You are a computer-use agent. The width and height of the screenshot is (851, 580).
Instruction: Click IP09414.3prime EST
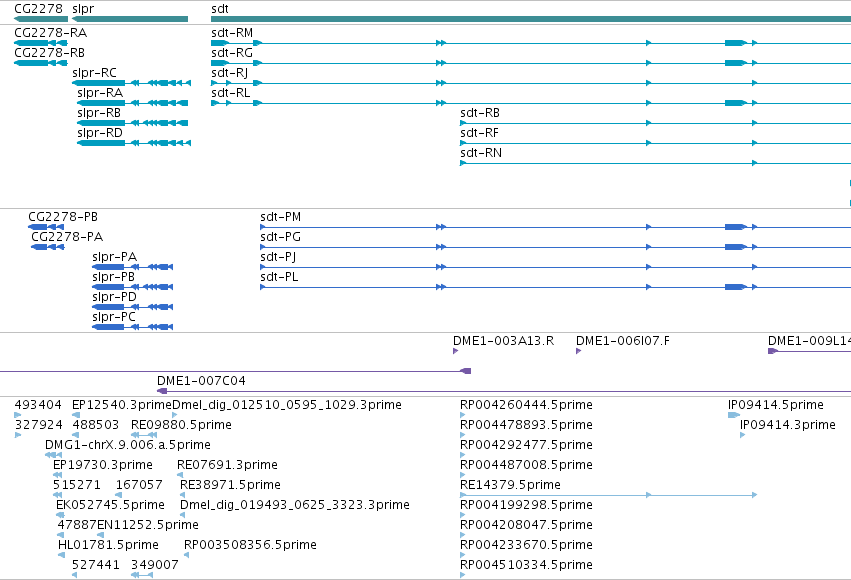coord(743,435)
